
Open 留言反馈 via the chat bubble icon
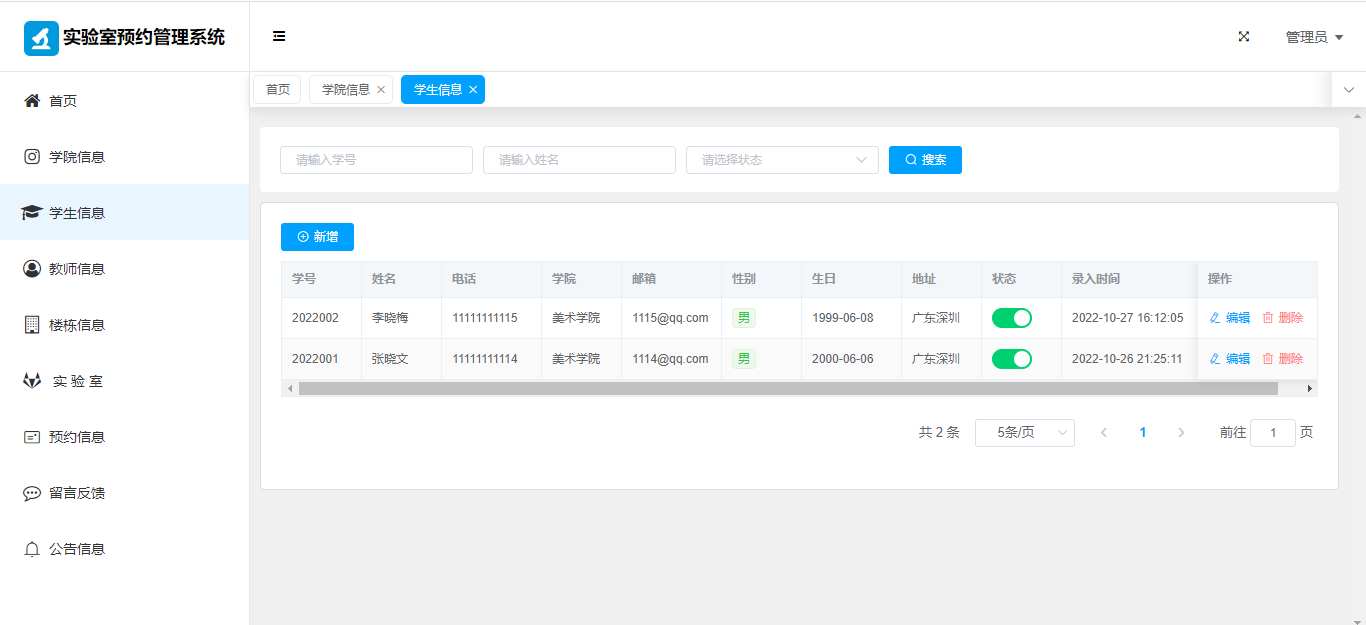pos(32,493)
